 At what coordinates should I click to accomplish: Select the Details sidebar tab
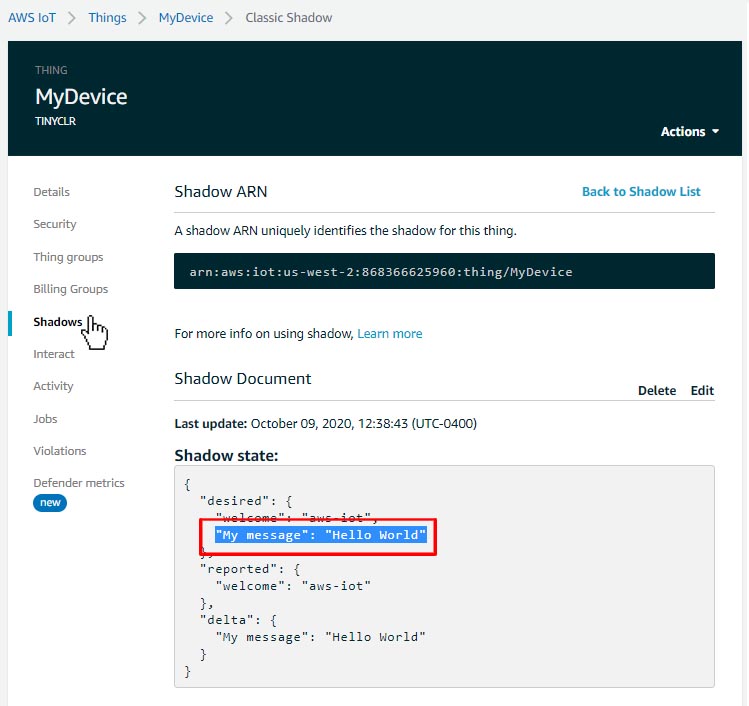pos(51,192)
